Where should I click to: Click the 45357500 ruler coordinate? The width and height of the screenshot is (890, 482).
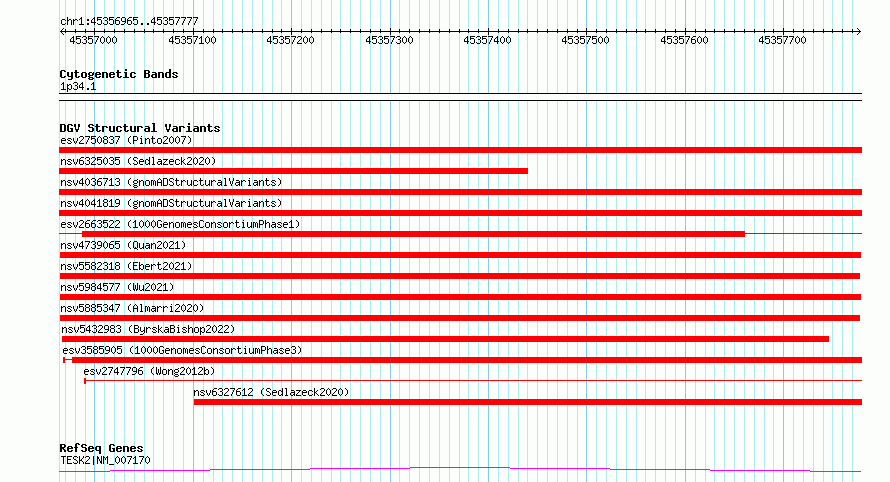point(585,40)
